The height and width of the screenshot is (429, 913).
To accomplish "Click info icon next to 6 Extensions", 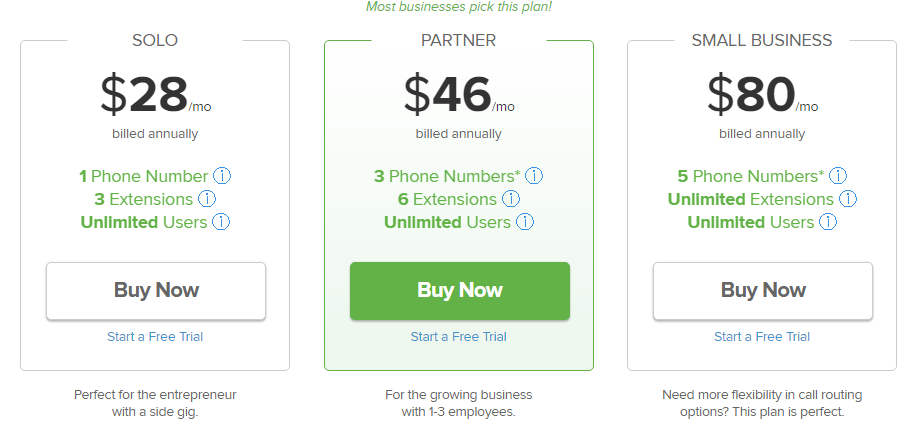I will [511, 199].
